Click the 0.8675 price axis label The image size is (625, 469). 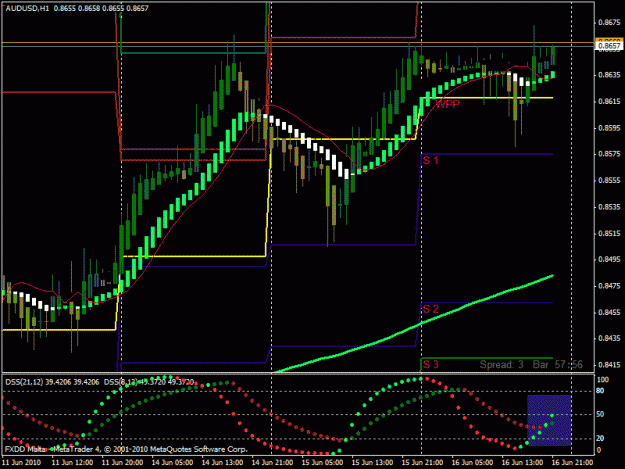pyautogui.click(x=609, y=22)
